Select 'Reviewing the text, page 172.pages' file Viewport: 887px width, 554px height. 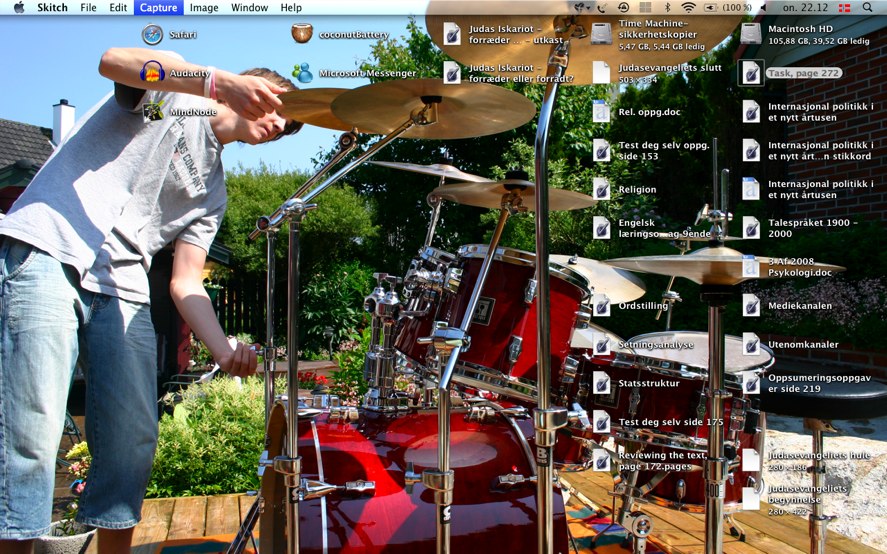click(x=601, y=461)
